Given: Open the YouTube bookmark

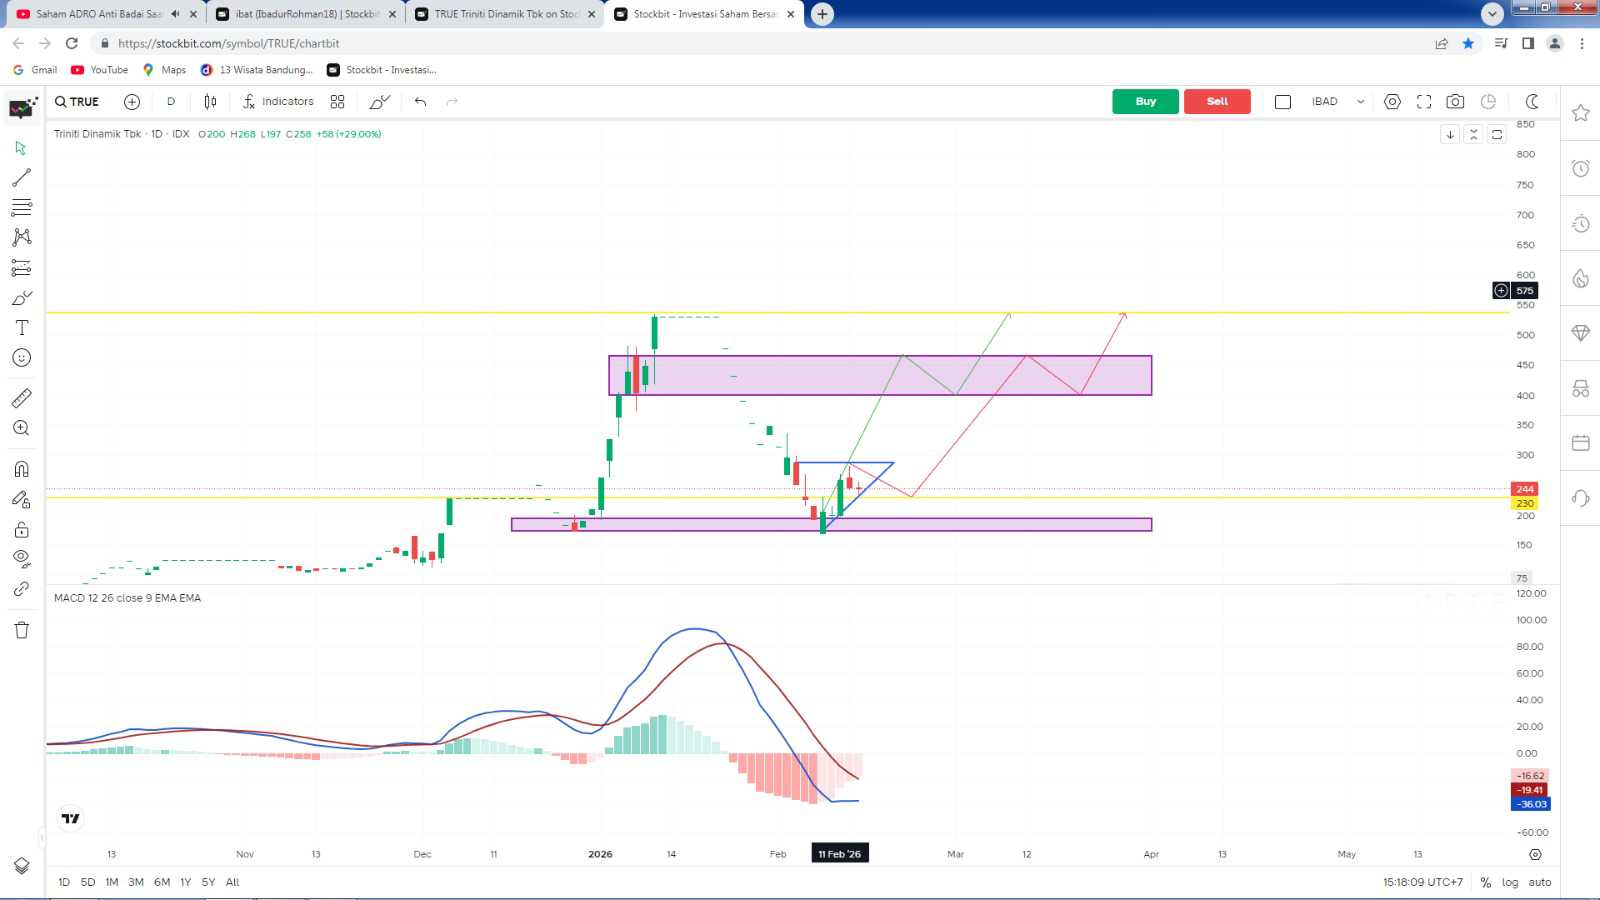Looking at the screenshot, I should coord(100,70).
